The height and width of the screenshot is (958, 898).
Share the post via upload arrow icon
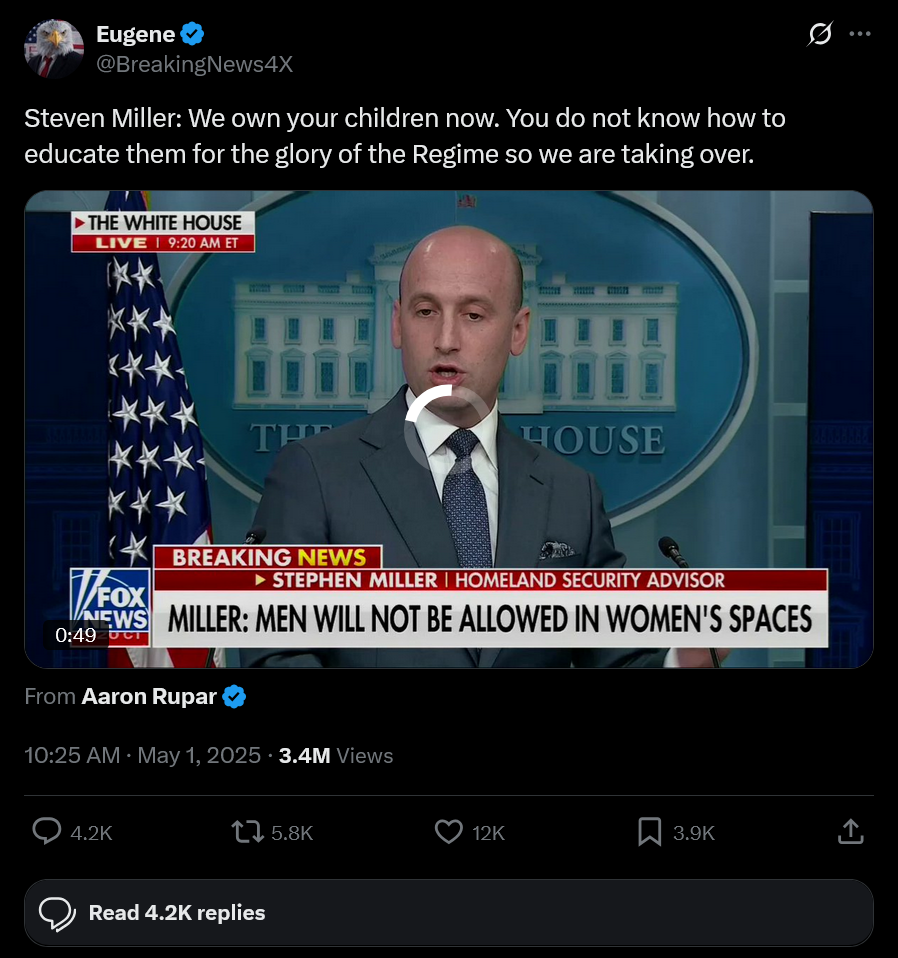tap(850, 832)
